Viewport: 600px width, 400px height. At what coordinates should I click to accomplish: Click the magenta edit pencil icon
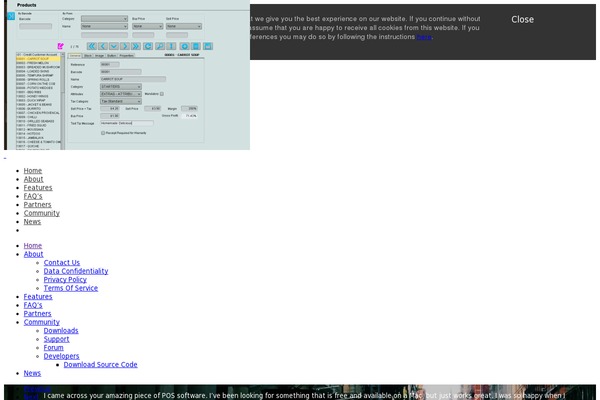pyautogui.click(x=60, y=46)
